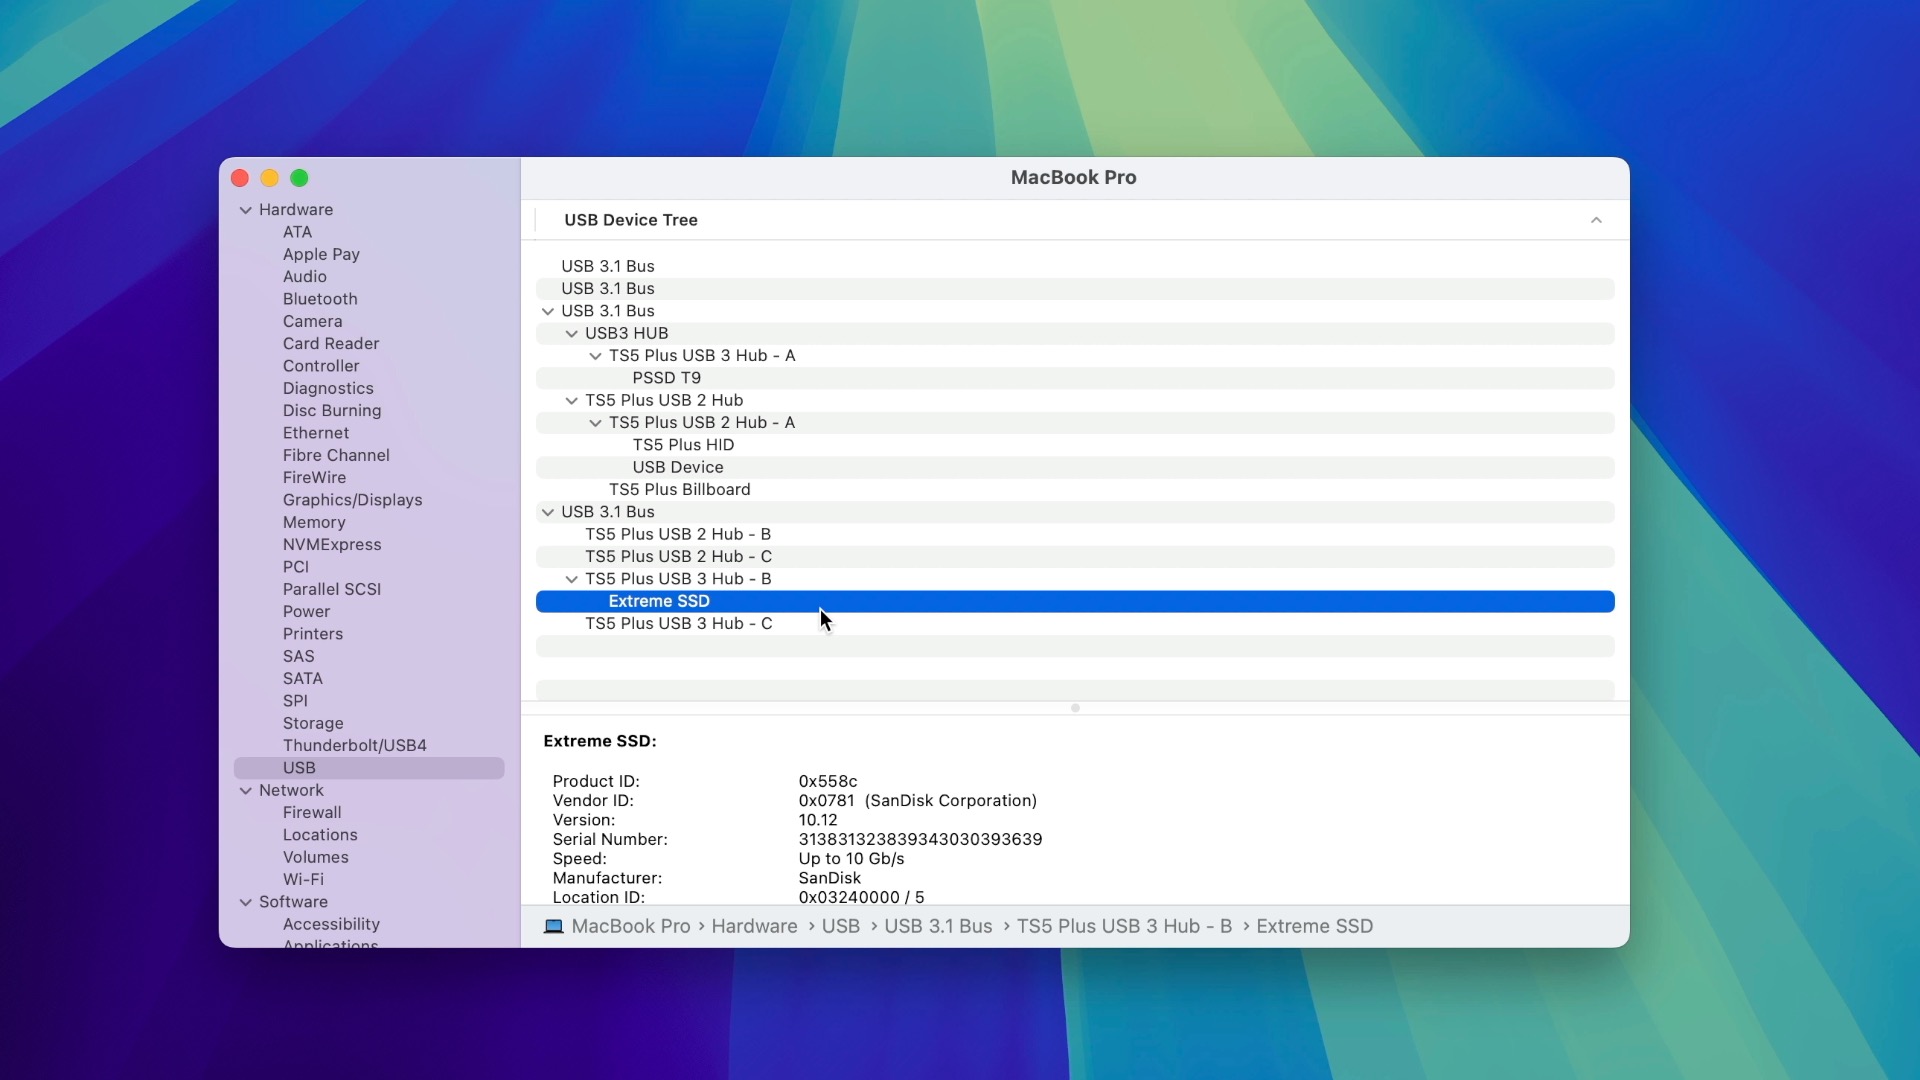1920x1080 pixels.
Task: Select Bluetooth in Hardware list
Action: click(x=319, y=299)
